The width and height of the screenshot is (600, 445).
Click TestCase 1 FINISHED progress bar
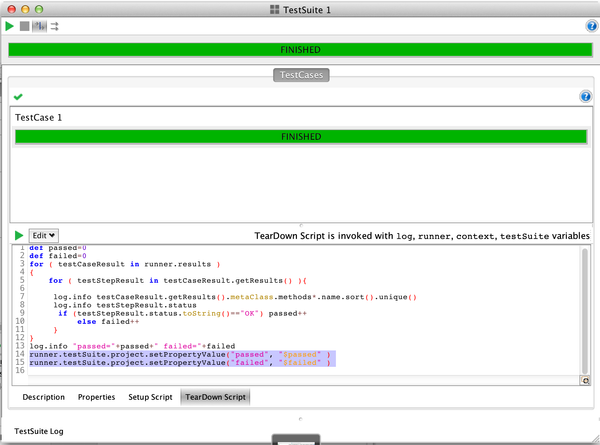300,136
